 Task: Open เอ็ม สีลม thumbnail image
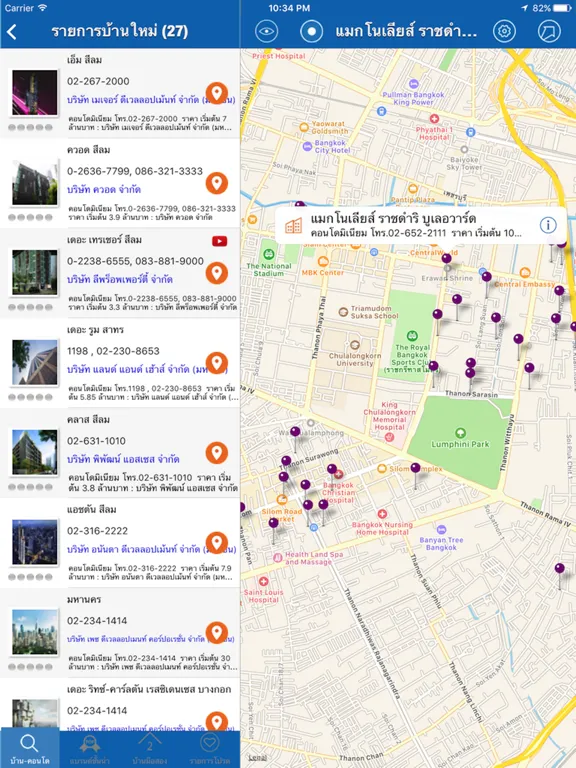(35, 93)
